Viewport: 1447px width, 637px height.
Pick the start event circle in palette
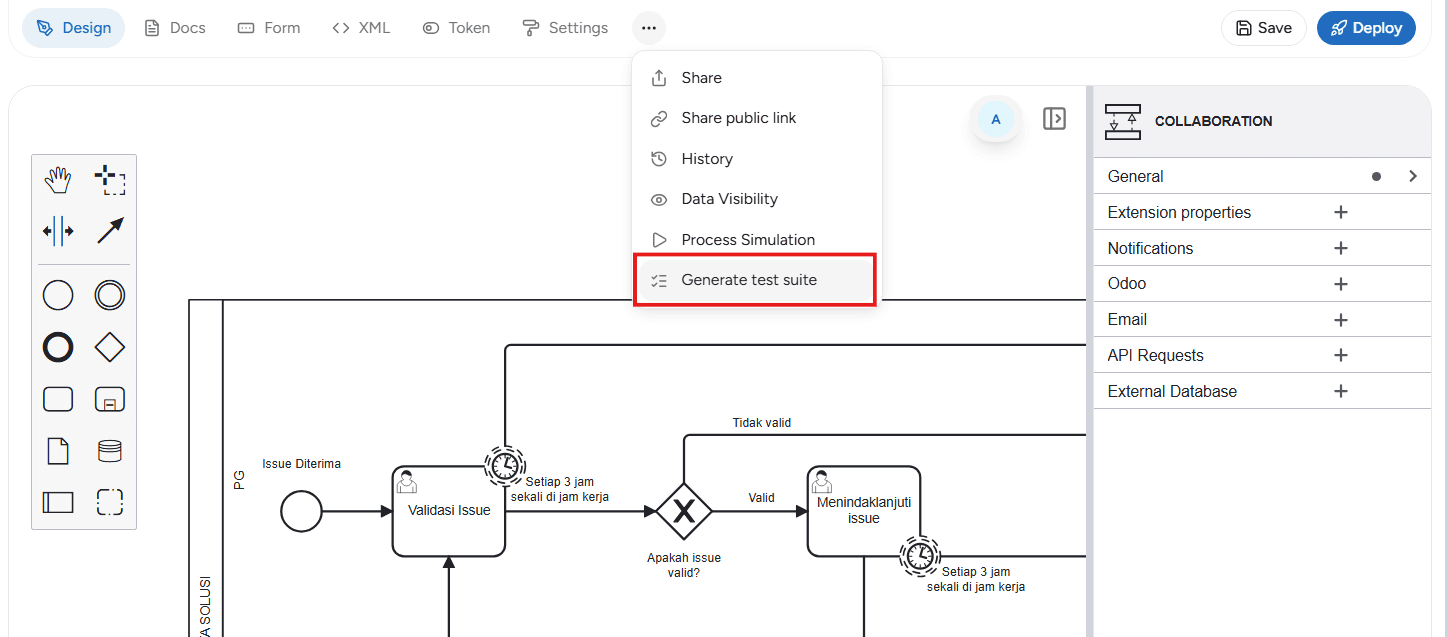[x=58, y=295]
